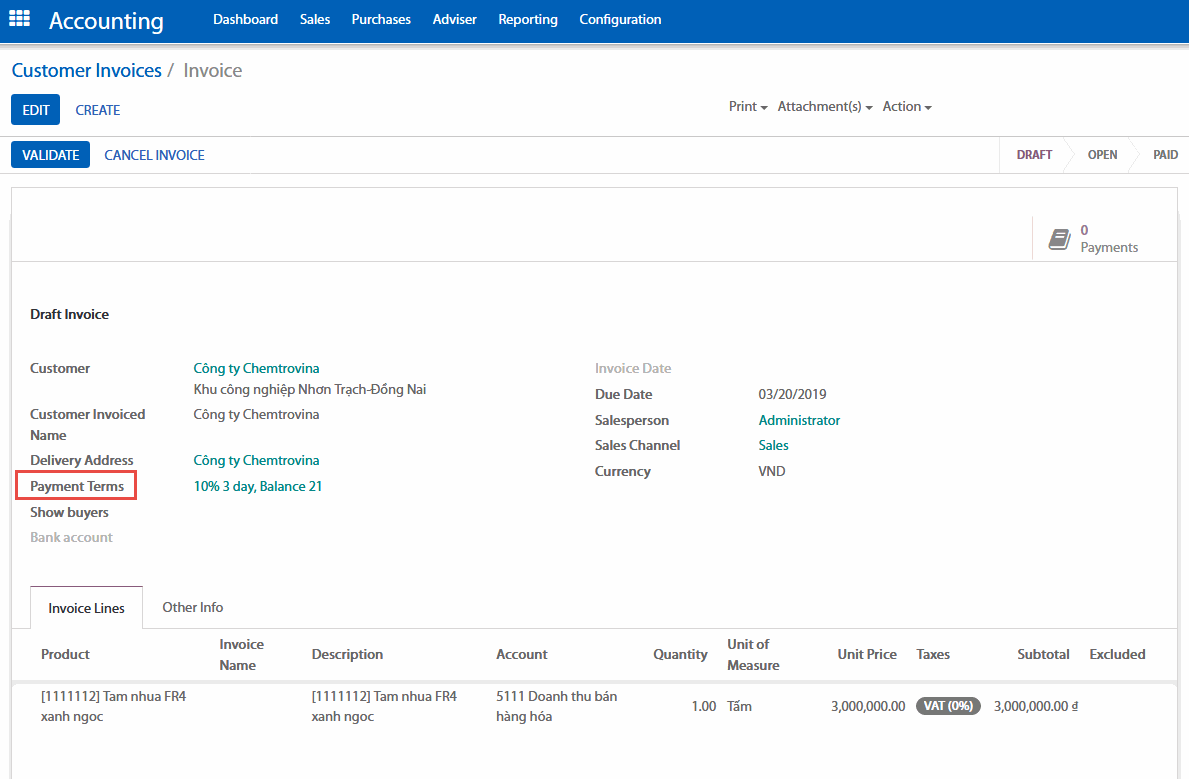Click the VAT (0%) tax tag
Viewport: 1189px width, 779px height.
point(948,706)
